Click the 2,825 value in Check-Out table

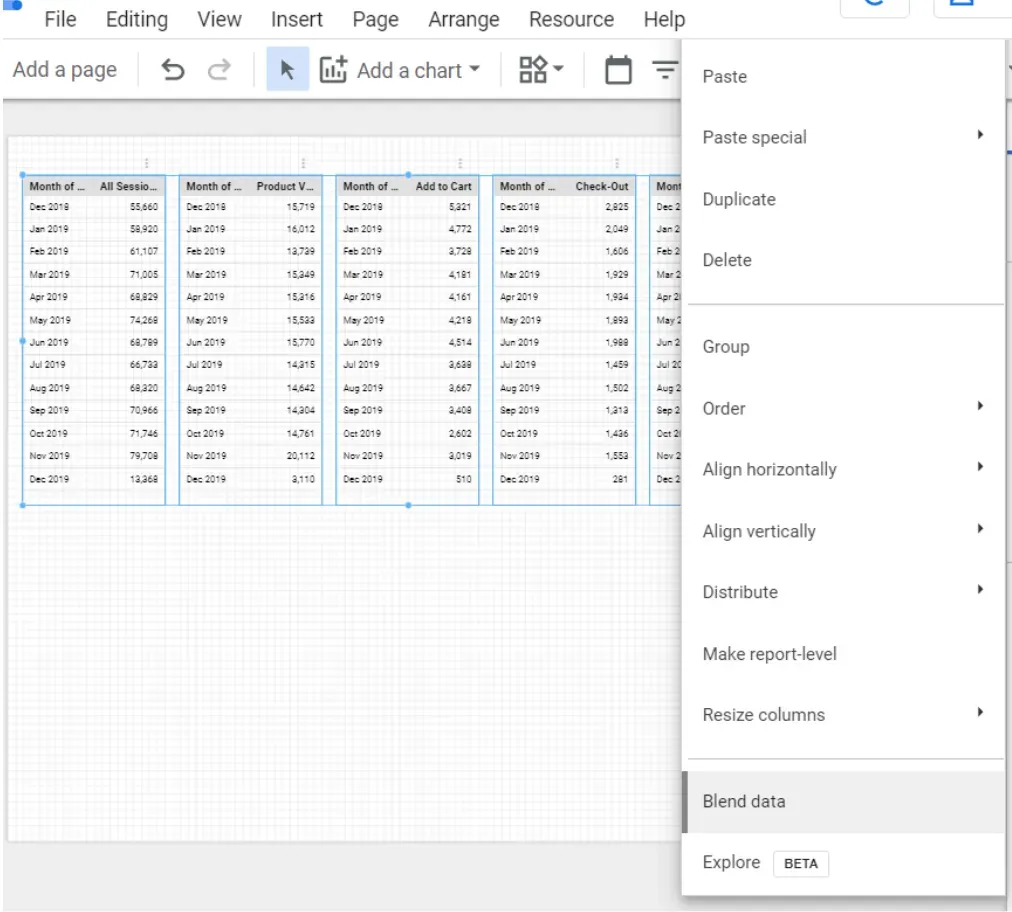pos(617,207)
